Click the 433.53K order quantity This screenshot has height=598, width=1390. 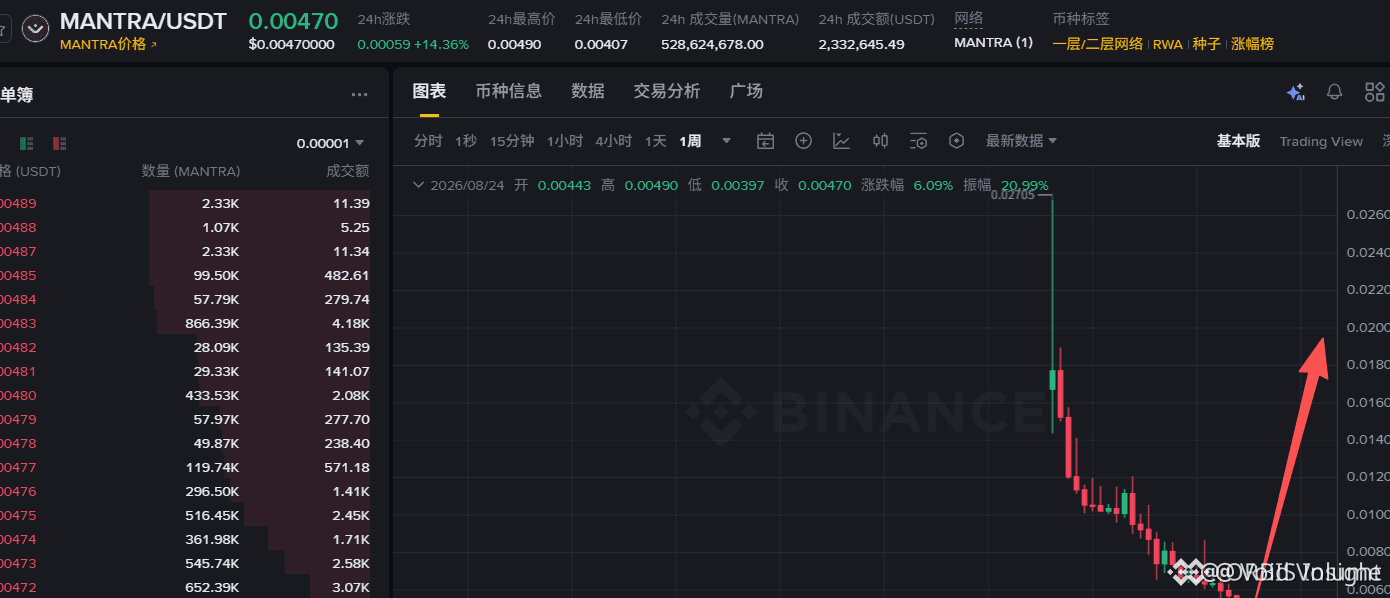pyautogui.click(x=212, y=395)
